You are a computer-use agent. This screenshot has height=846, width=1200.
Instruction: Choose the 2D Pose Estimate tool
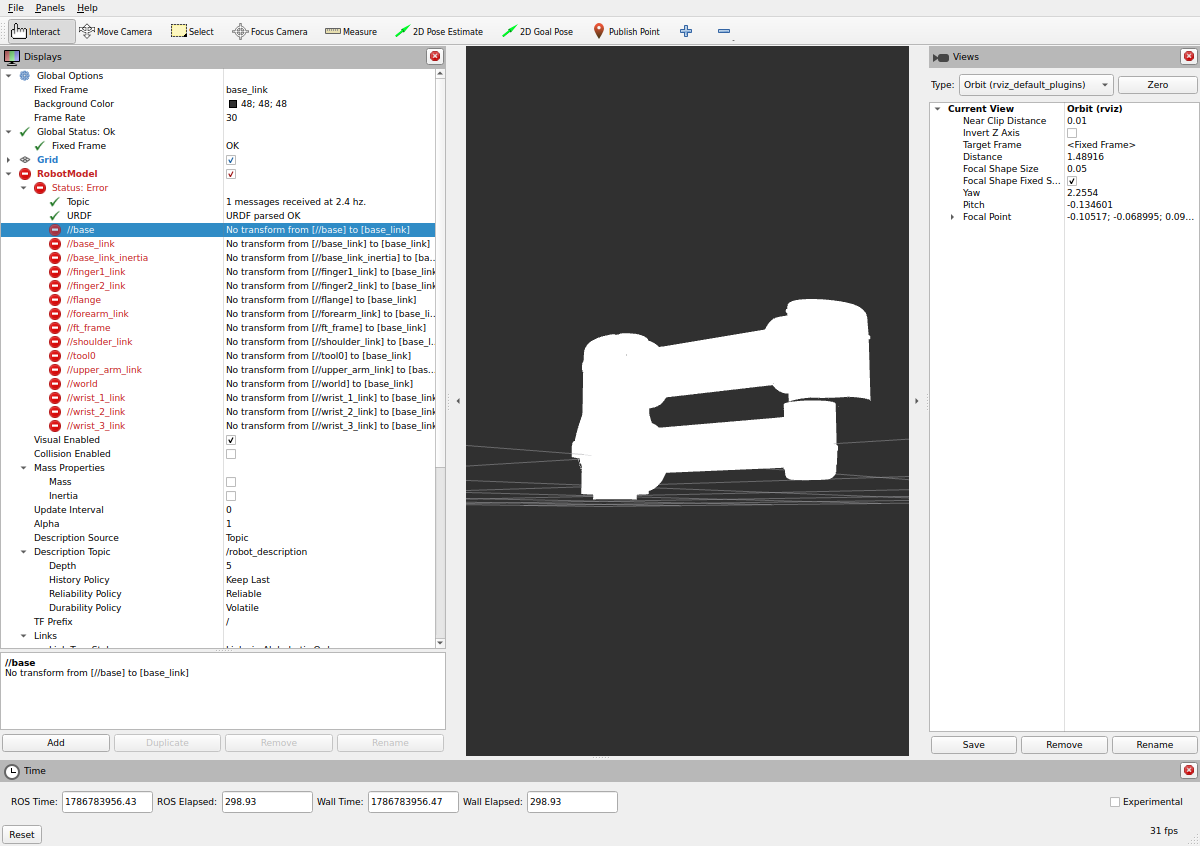439,31
